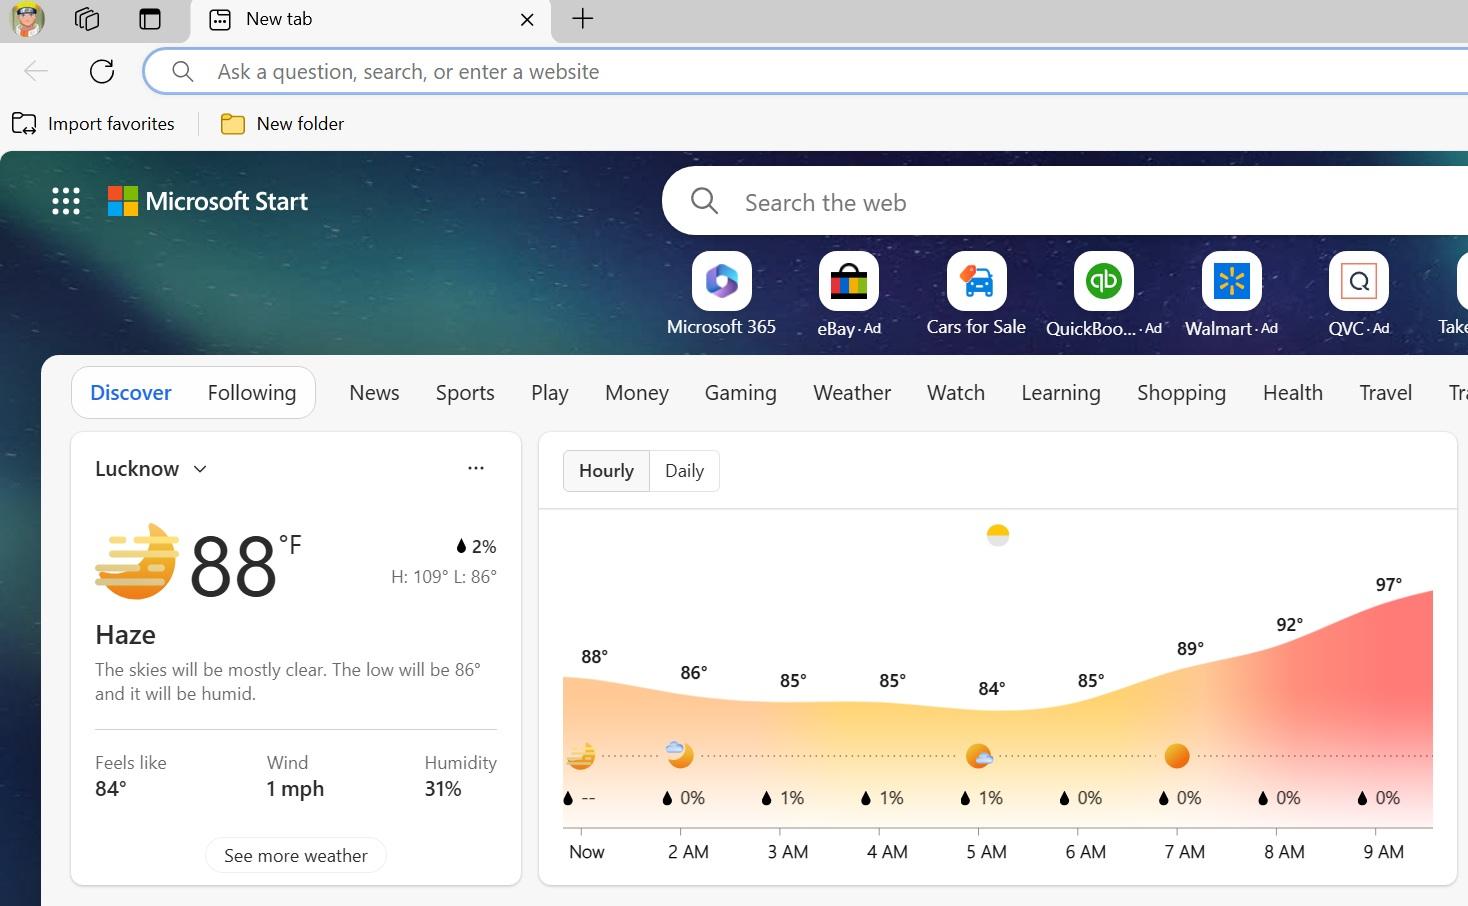Click the See more weather button
1468x906 pixels.
point(295,855)
